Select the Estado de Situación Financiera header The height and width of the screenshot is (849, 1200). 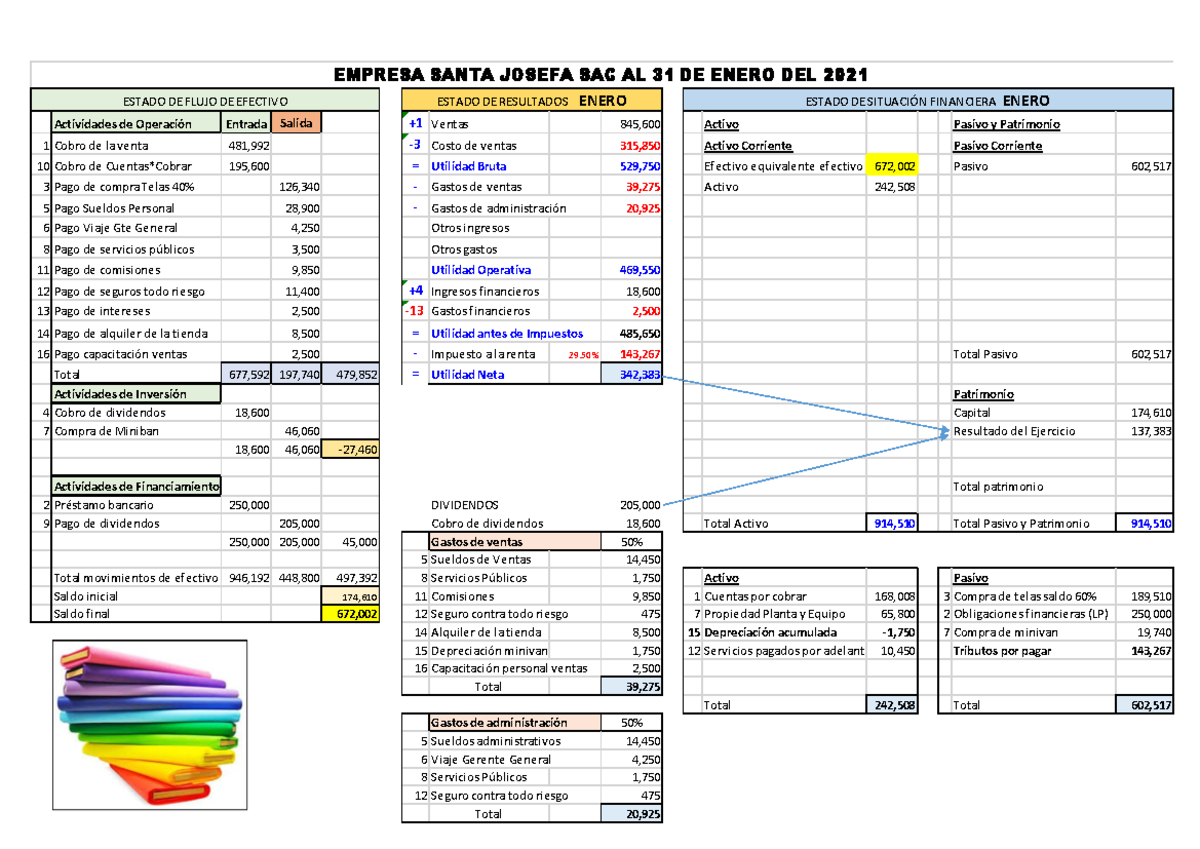pos(930,101)
